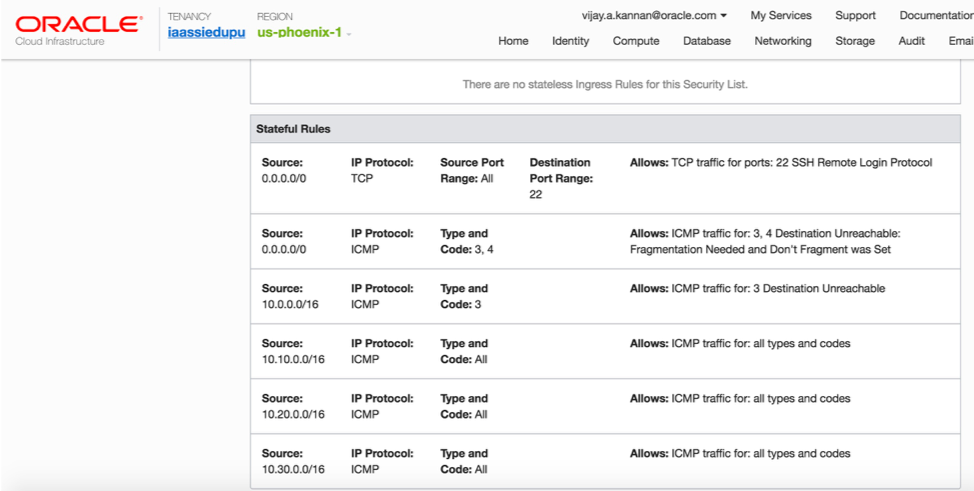The image size is (974, 491).
Task: Select the Networking menu item
Action: 783,41
